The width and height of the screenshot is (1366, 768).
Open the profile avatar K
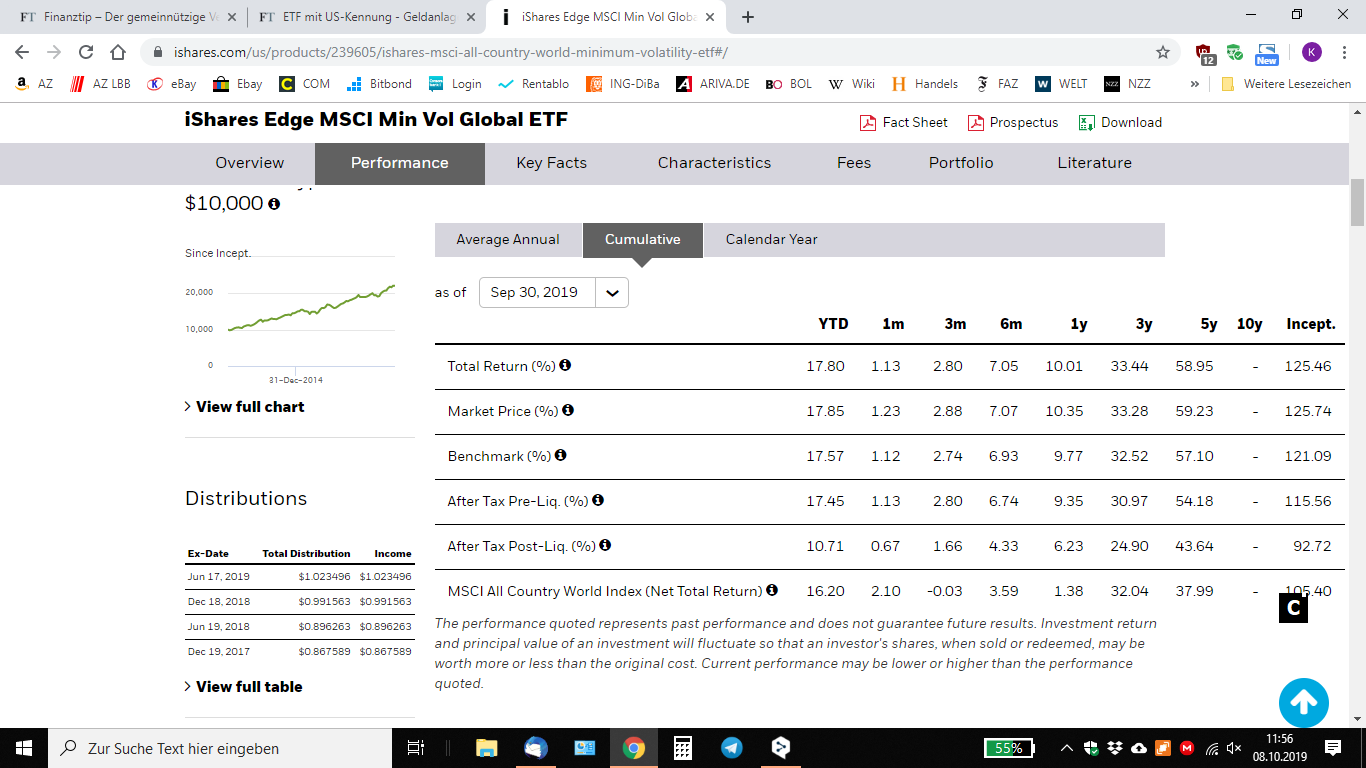click(x=1311, y=52)
